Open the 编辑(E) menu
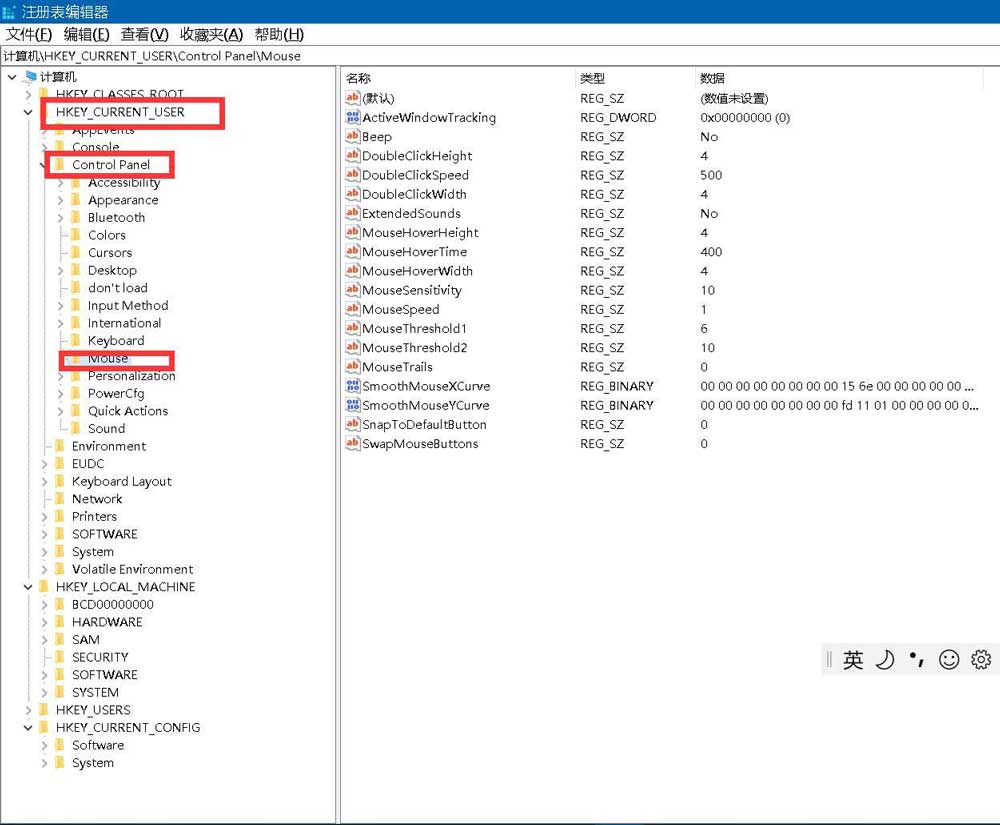This screenshot has width=1000, height=825. [x=86, y=34]
